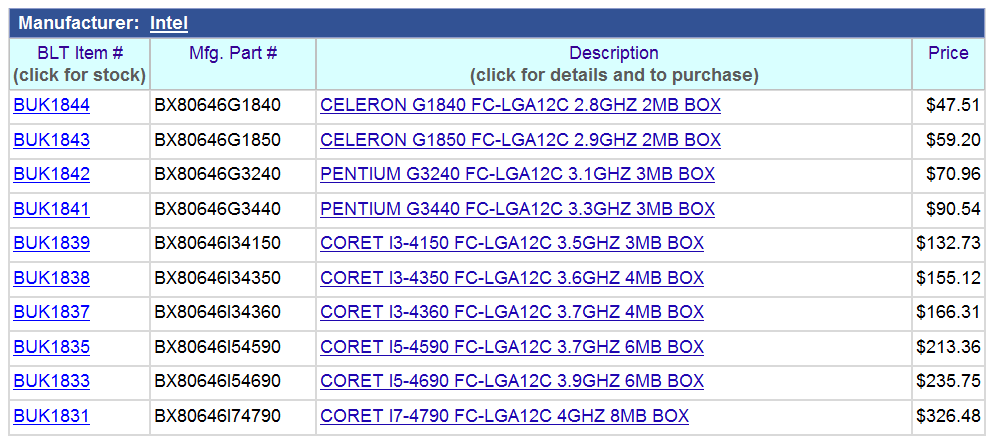Purchase the Core i3-4150 3.5GHz

tap(512, 243)
